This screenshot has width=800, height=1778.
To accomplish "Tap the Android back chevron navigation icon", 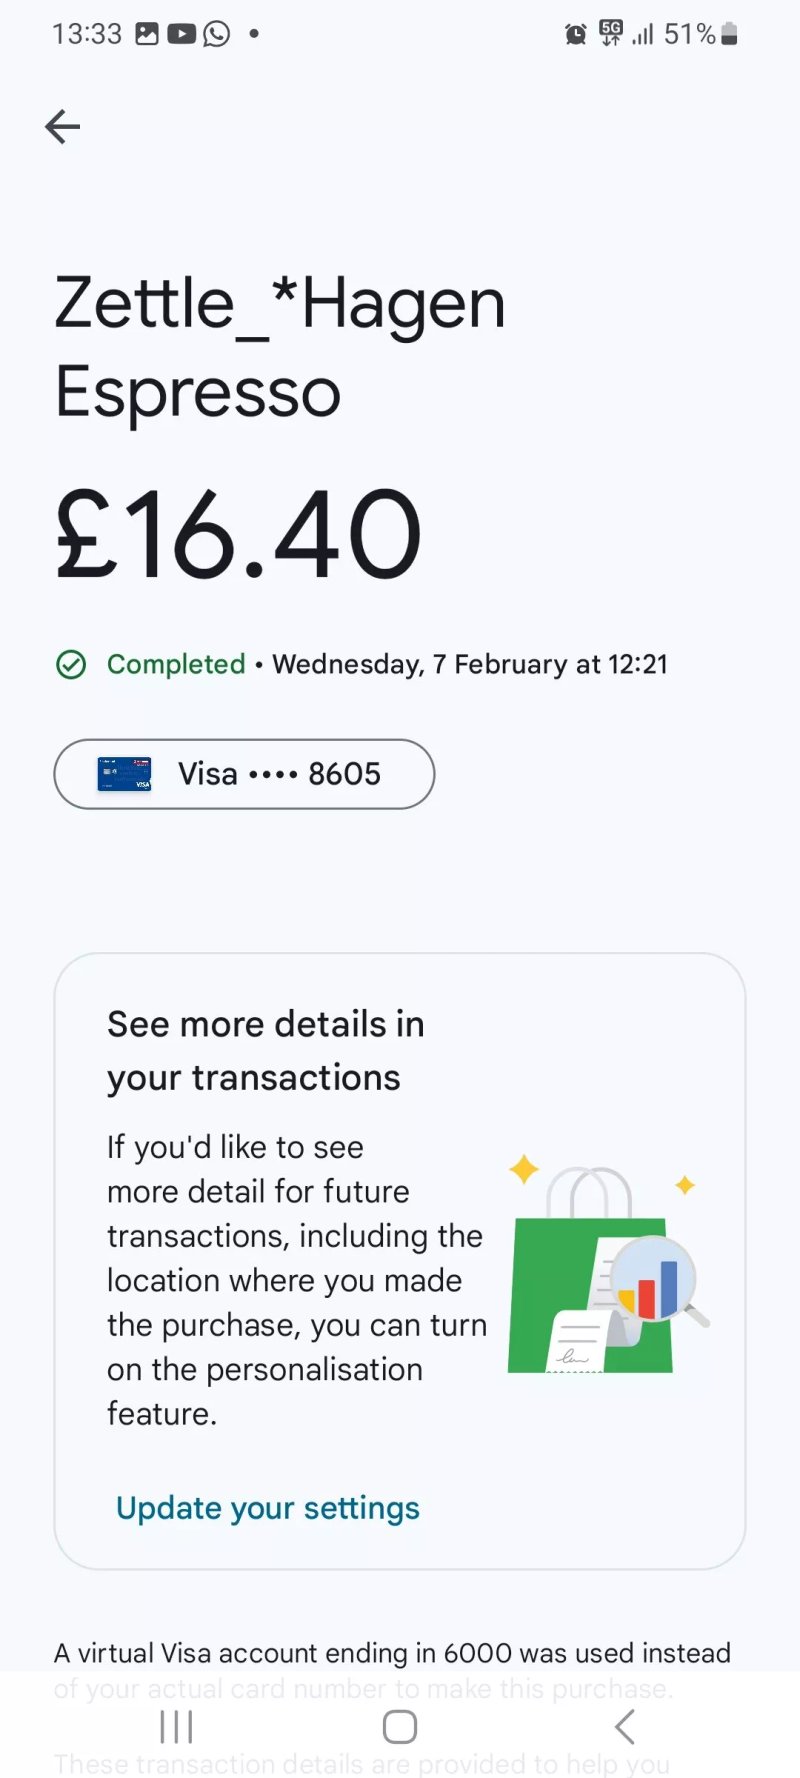I will tap(624, 1726).
